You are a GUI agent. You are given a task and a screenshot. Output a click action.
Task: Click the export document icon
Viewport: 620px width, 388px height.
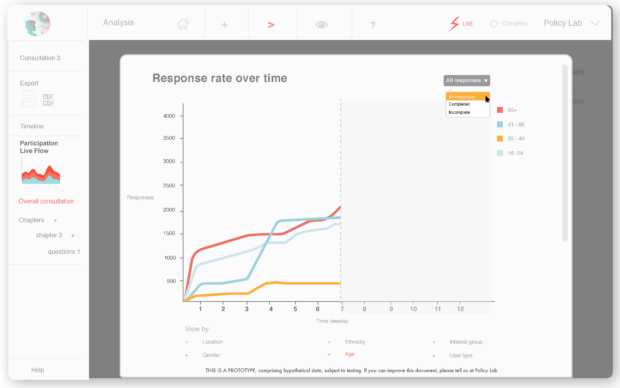[28, 99]
